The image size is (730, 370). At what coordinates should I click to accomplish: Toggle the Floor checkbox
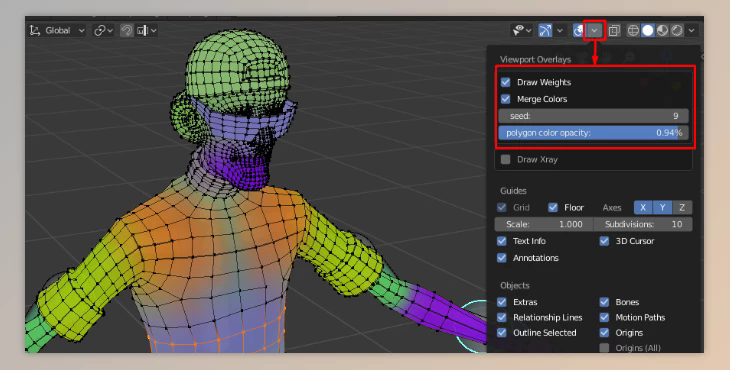point(553,208)
